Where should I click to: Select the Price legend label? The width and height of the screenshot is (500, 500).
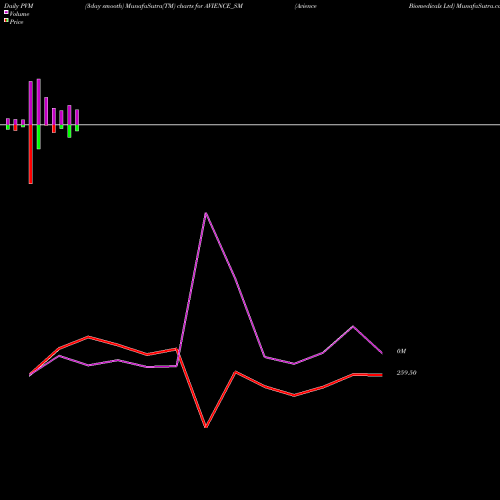pyautogui.click(x=16, y=22)
